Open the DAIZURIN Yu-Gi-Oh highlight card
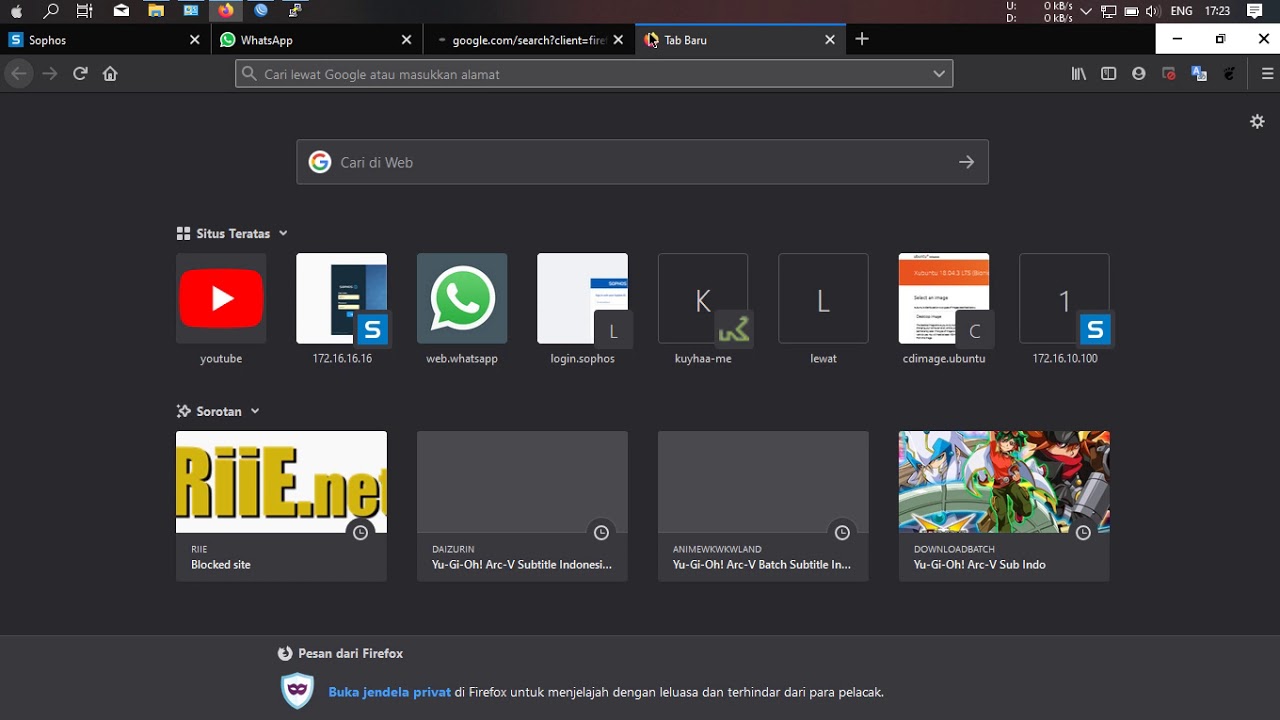This screenshot has width=1280, height=720. (x=522, y=506)
